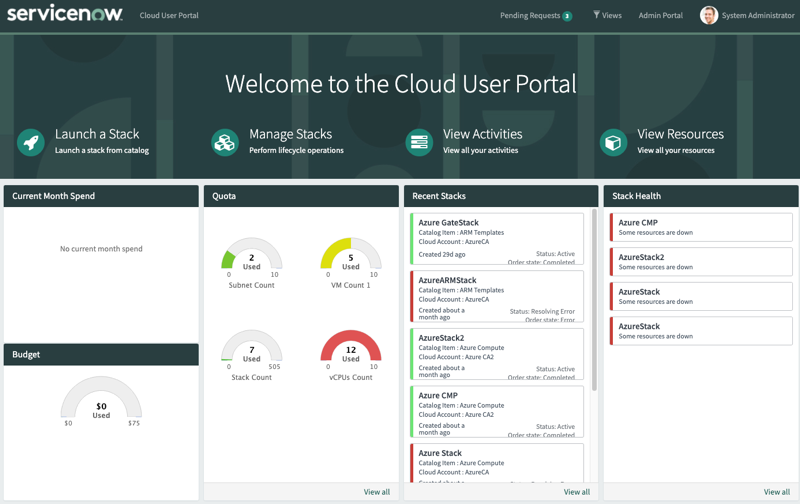Click the vCPUs Count gauge

[351, 346]
